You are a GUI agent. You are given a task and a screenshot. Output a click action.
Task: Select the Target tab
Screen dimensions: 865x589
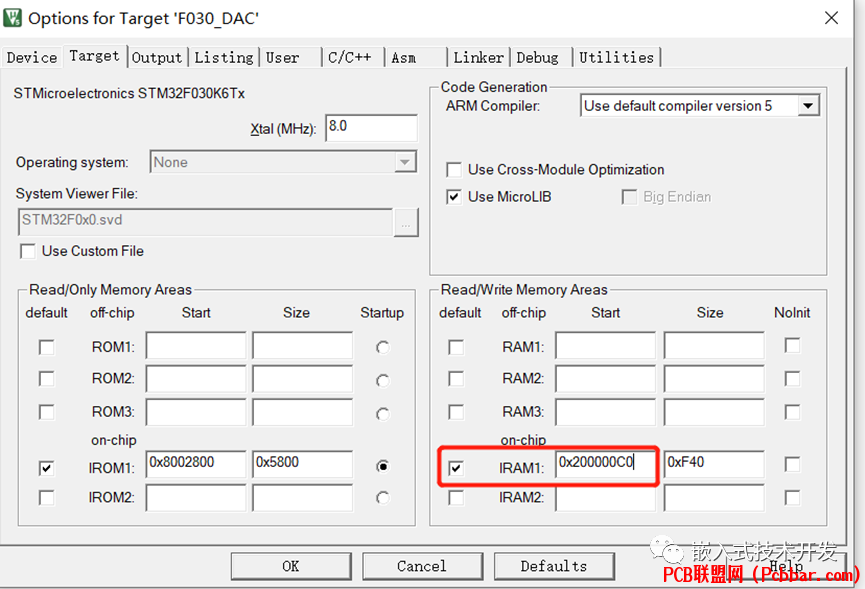(x=94, y=56)
